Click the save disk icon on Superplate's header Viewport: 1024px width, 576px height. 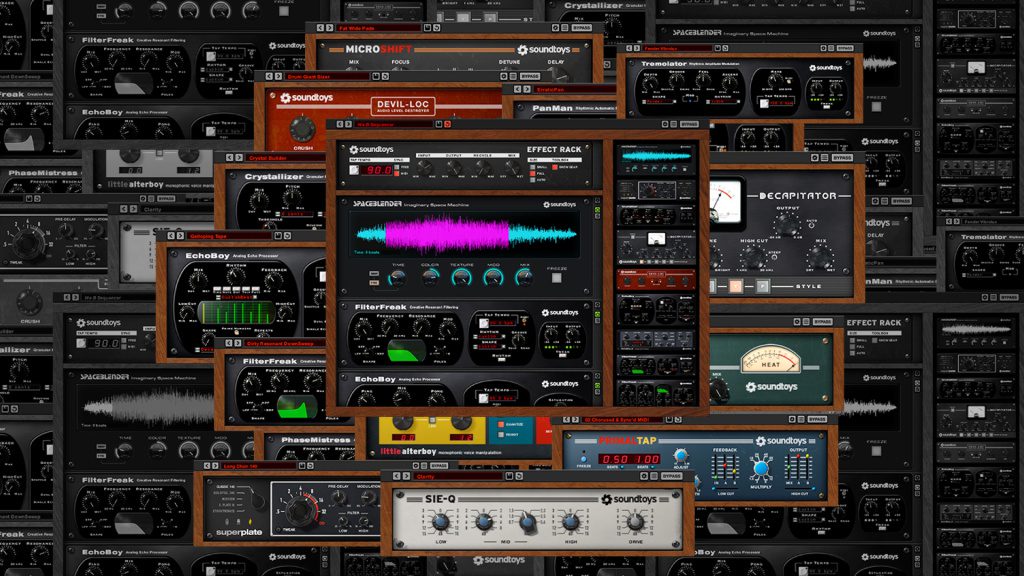[x=301, y=466]
